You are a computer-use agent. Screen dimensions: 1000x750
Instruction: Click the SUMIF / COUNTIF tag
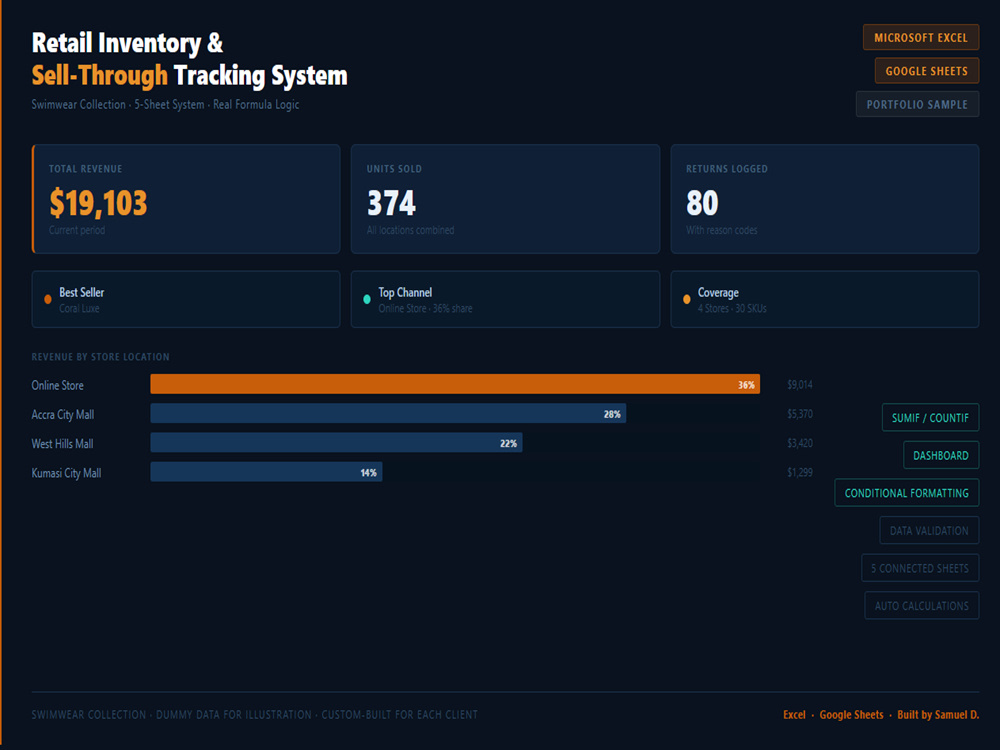coord(930,418)
